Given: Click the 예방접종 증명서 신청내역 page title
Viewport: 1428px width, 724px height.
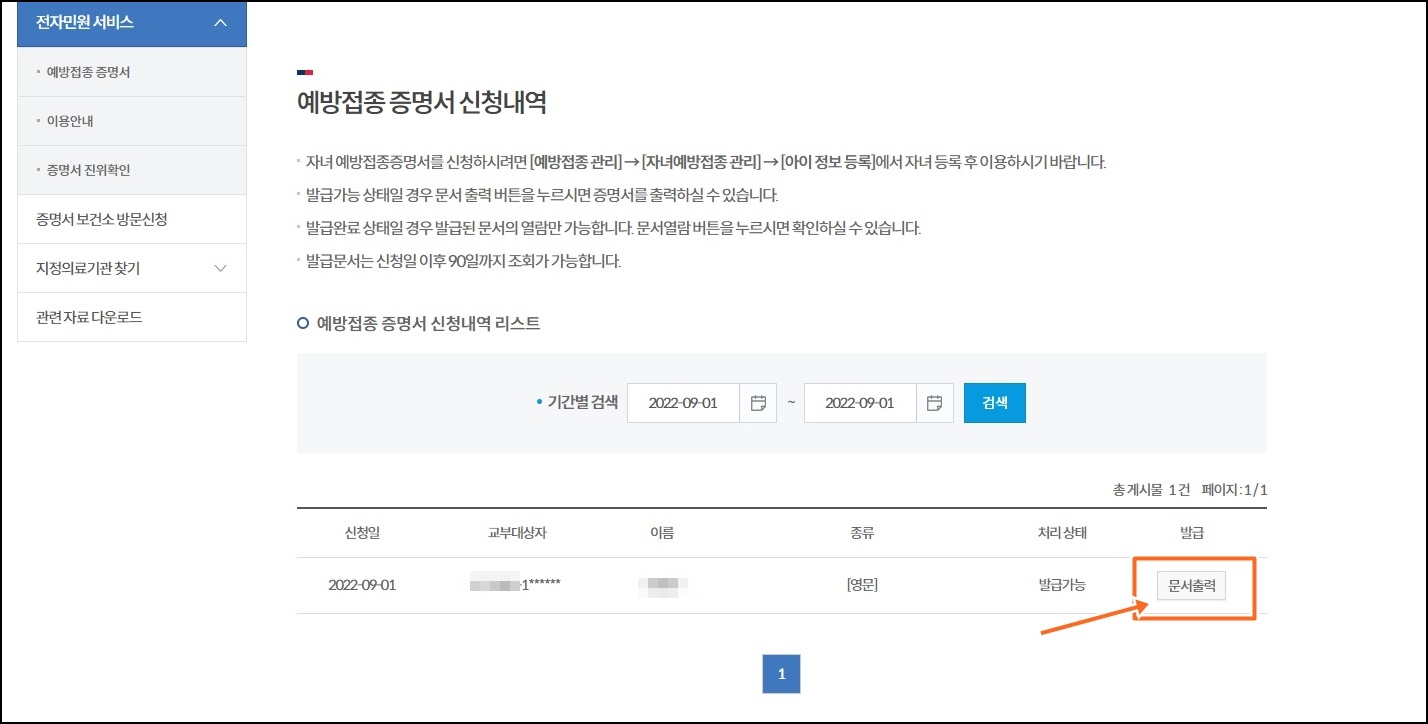Looking at the screenshot, I should [x=422, y=102].
